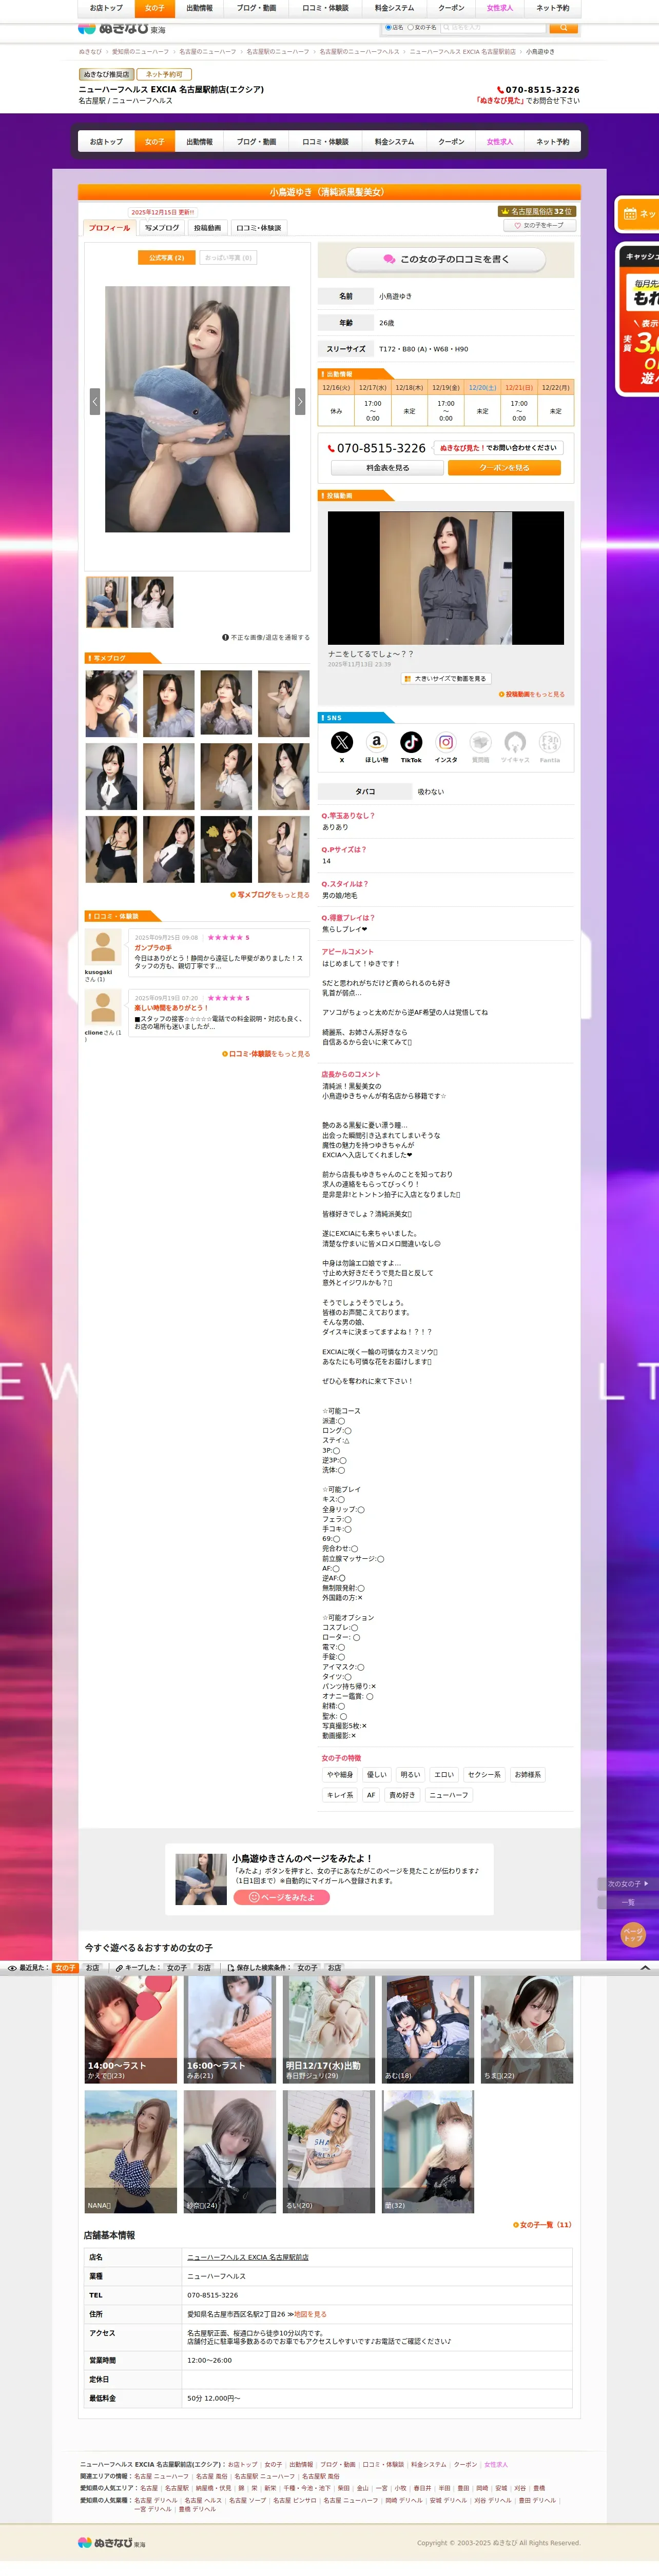Image resolution: width=659 pixels, height=2576 pixels.
Task: Click 料金システム in the main navigation bar
Action: pyautogui.click(x=394, y=142)
